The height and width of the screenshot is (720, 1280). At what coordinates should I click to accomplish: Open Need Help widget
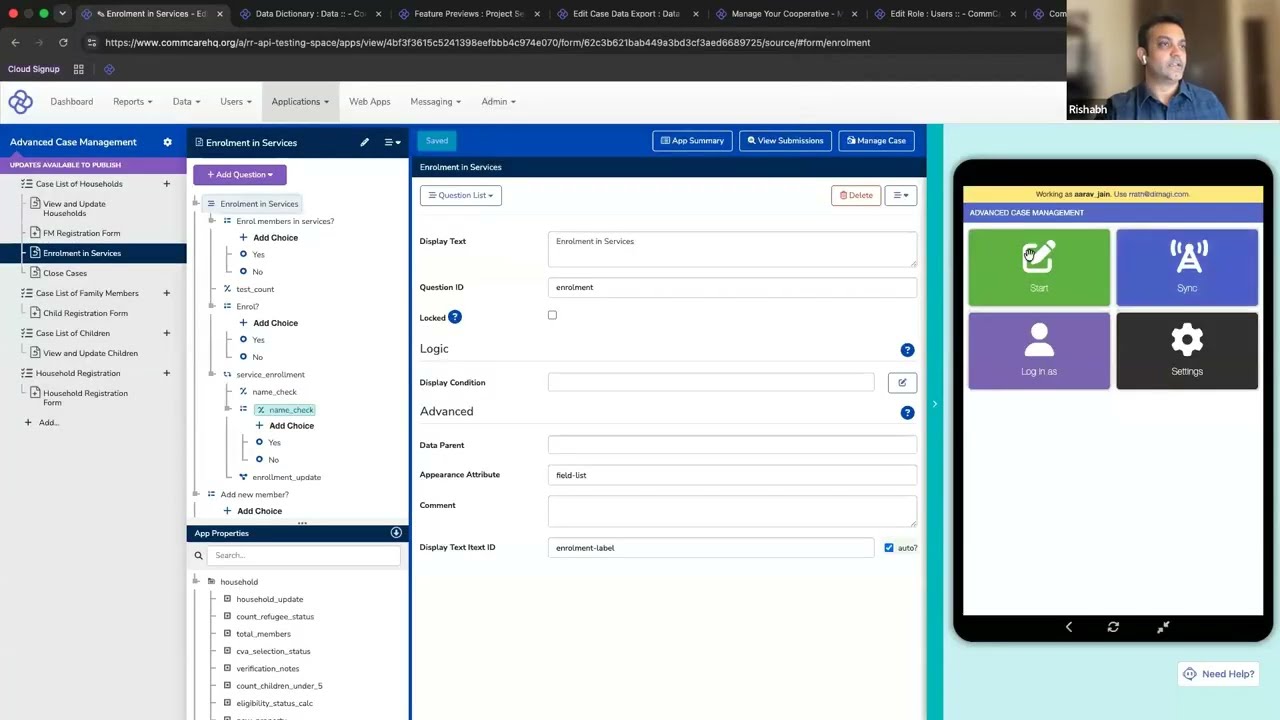[1217, 674]
